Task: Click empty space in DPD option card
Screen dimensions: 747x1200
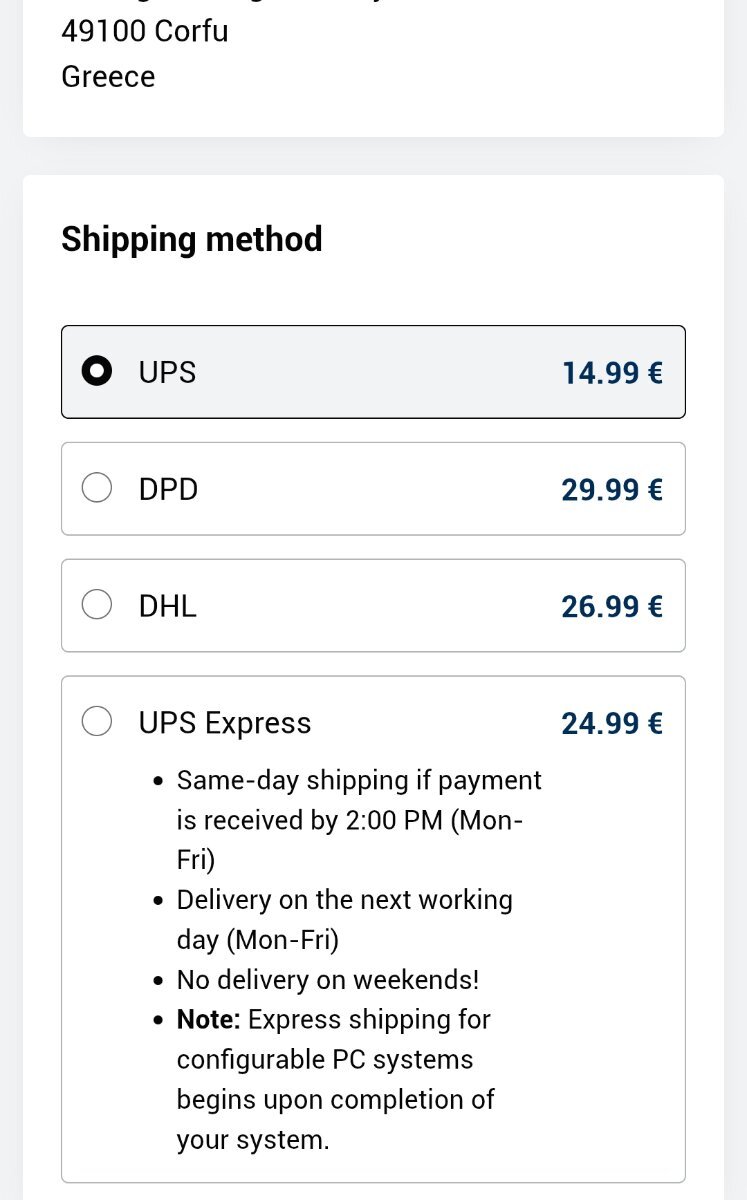Action: pyautogui.click(x=380, y=489)
